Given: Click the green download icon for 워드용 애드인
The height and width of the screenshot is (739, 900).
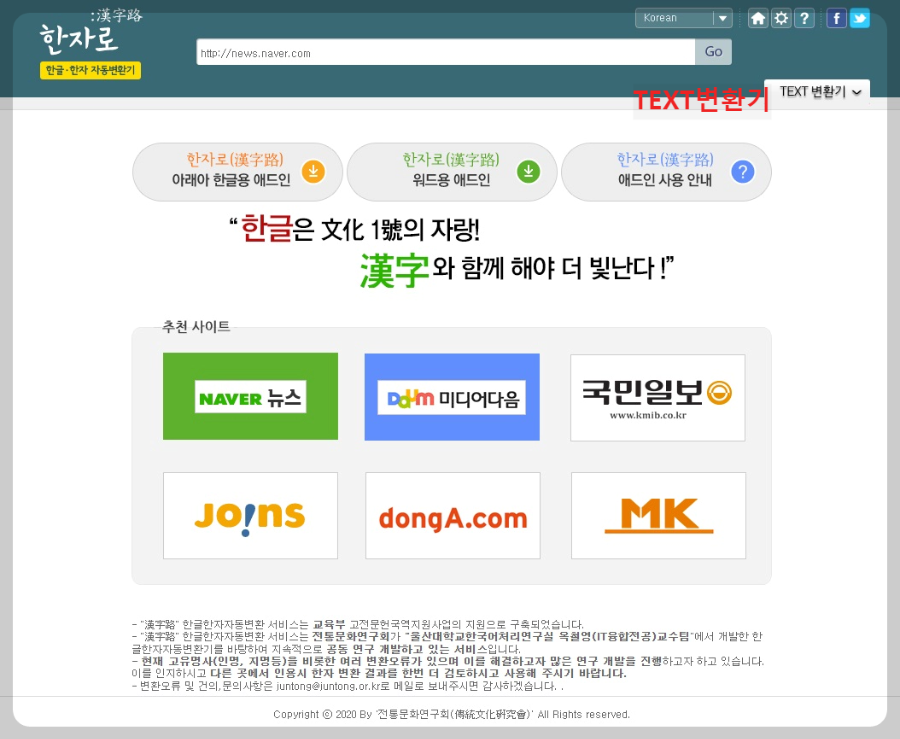Looking at the screenshot, I should pyautogui.click(x=528, y=171).
